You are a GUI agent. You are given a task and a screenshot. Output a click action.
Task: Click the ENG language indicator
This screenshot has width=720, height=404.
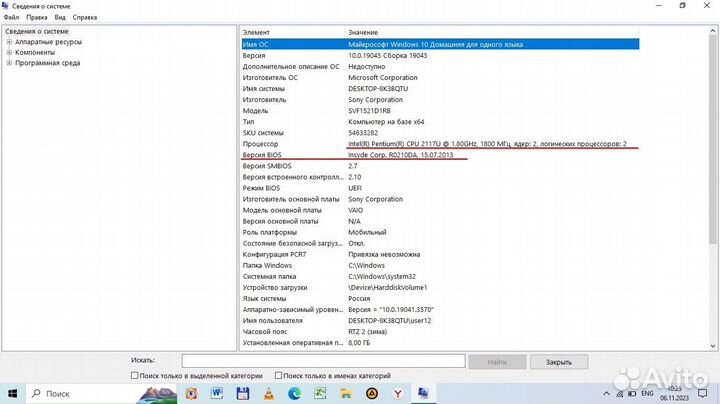point(647,393)
